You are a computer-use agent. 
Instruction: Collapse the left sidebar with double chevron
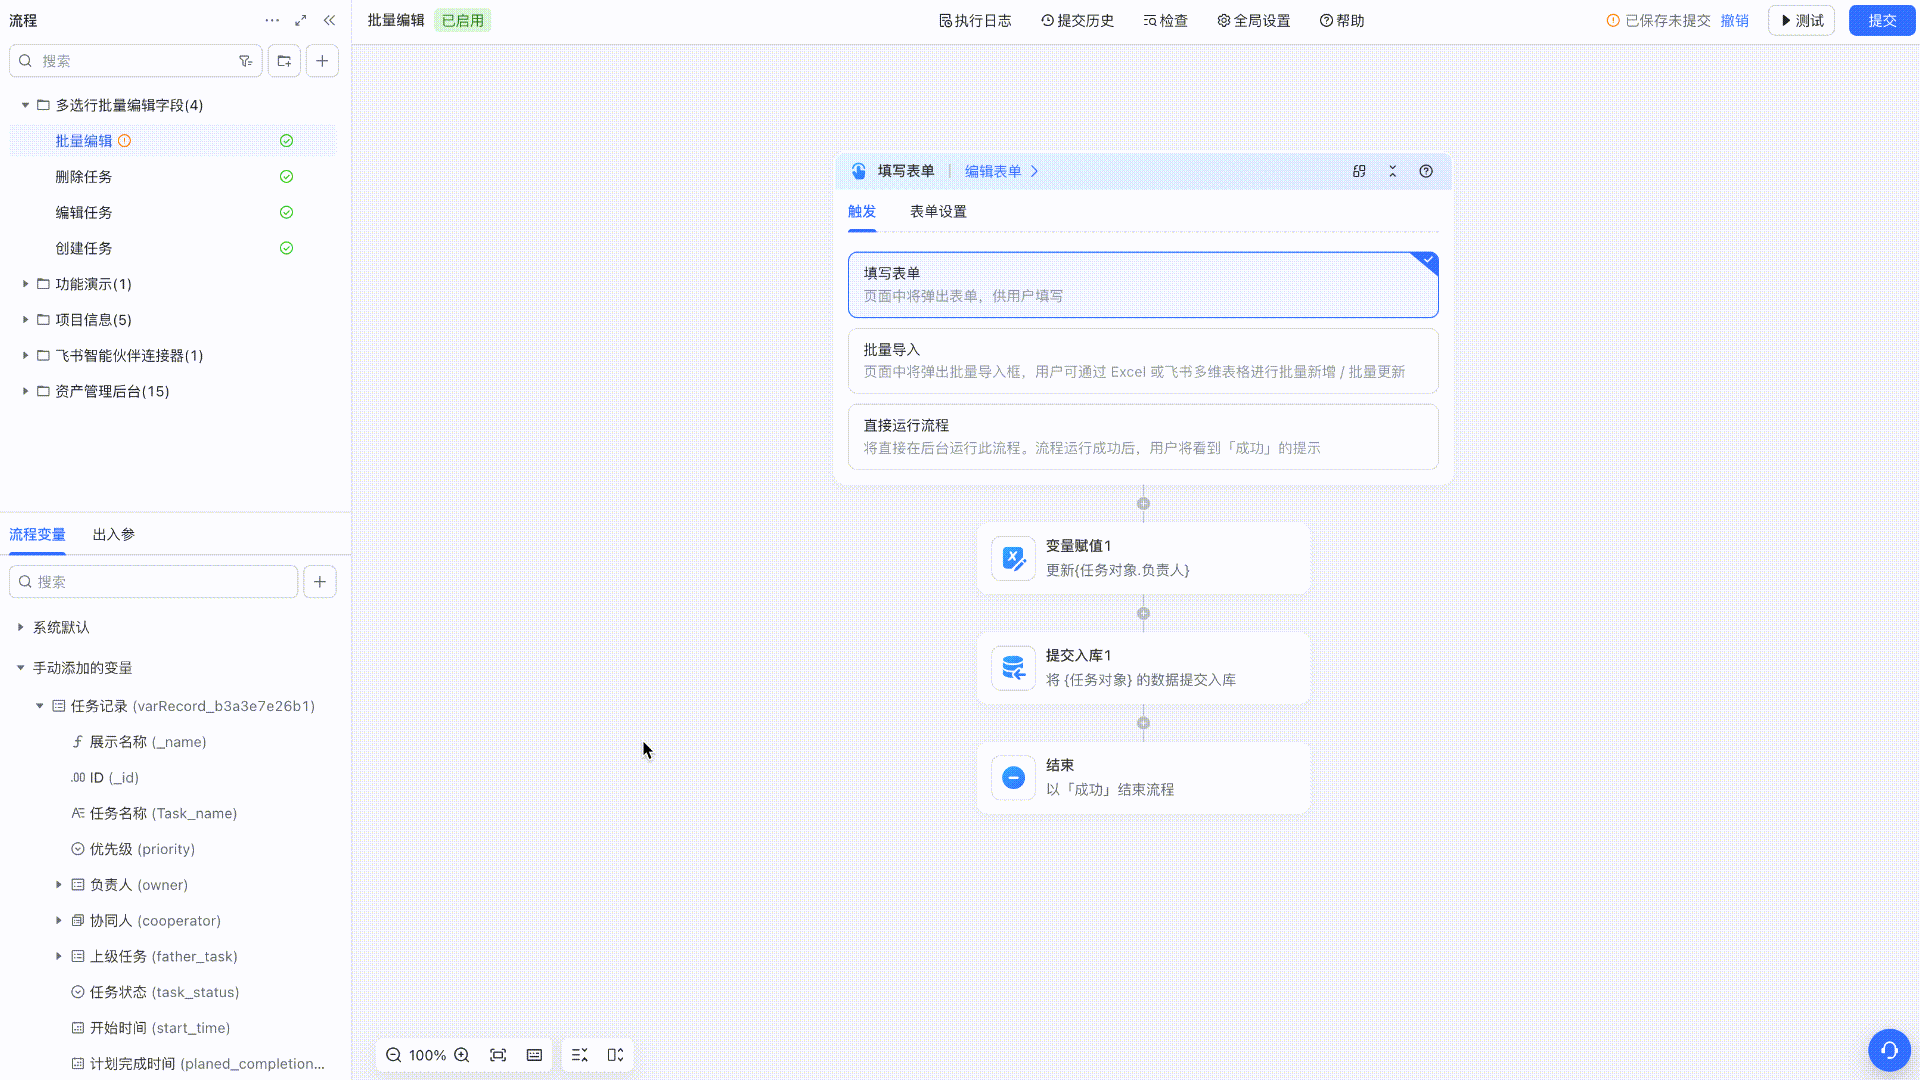329,20
